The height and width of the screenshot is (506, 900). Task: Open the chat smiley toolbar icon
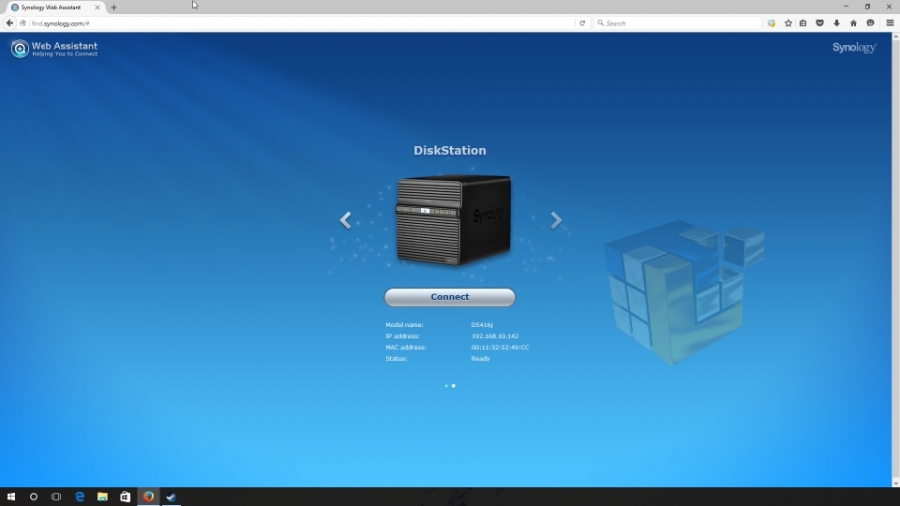[x=870, y=24]
